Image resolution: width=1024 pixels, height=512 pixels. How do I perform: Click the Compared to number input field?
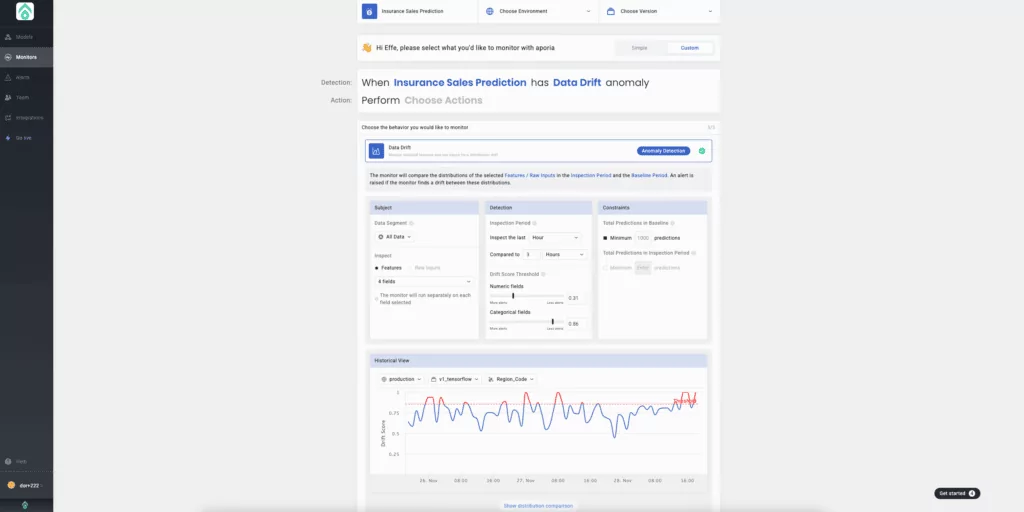(x=532, y=254)
